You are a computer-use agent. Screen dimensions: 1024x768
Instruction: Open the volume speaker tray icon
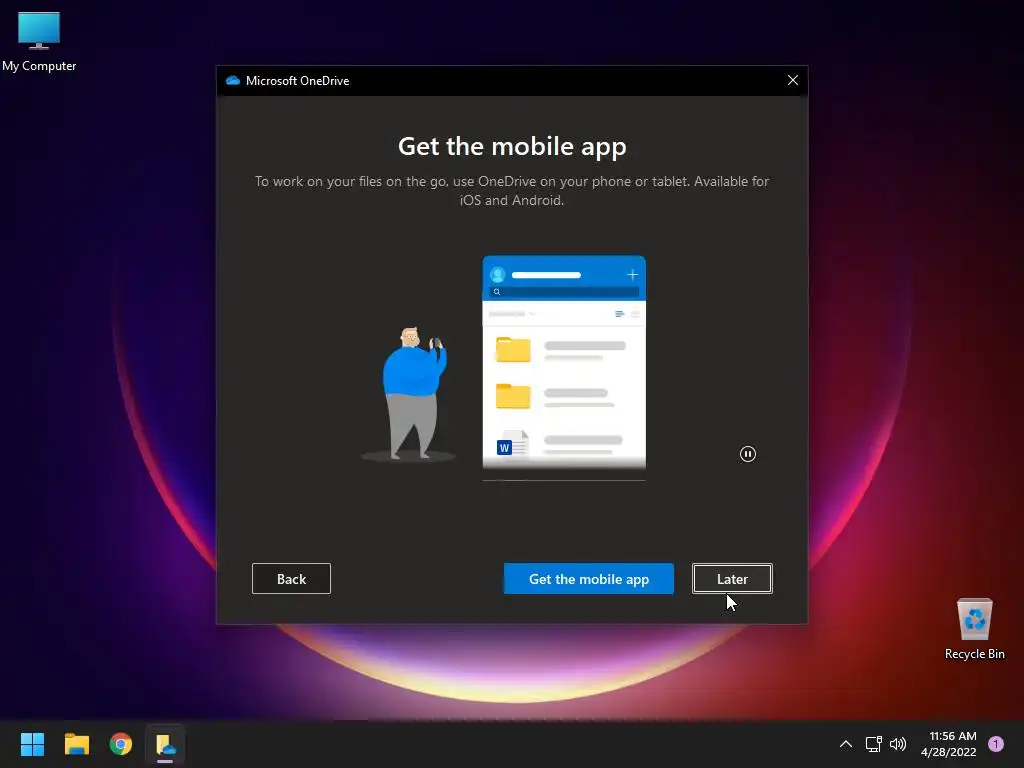click(898, 744)
